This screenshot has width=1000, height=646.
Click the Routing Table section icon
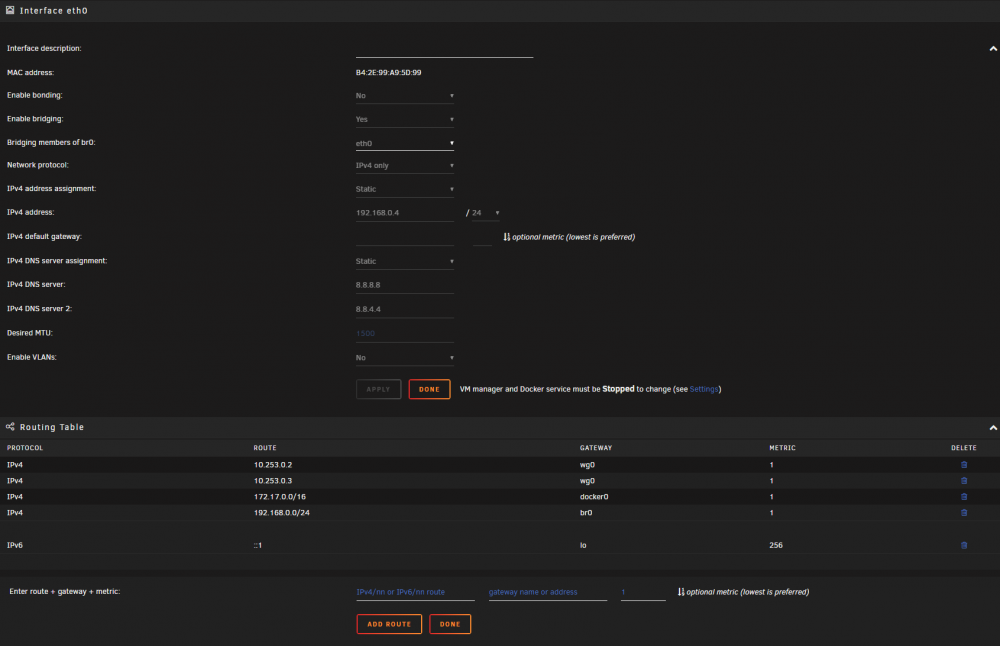click(10, 427)
